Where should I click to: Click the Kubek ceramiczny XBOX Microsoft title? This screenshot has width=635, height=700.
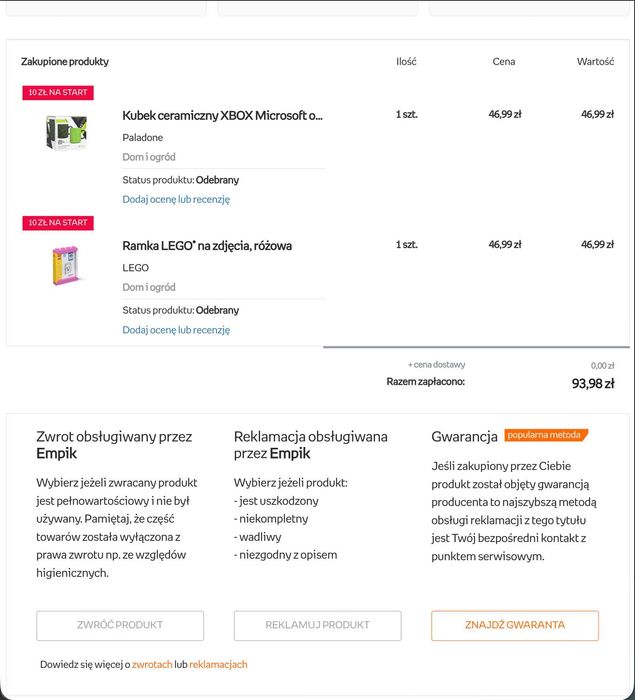[222, 116]
